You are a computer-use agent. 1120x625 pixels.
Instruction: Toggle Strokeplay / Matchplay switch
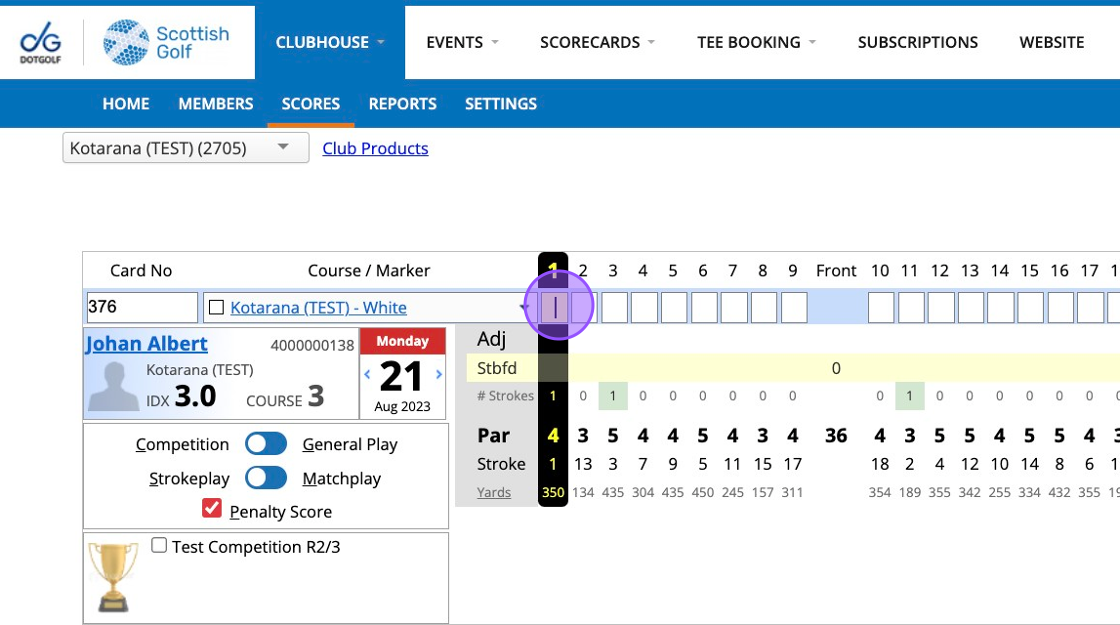point(266,478)
